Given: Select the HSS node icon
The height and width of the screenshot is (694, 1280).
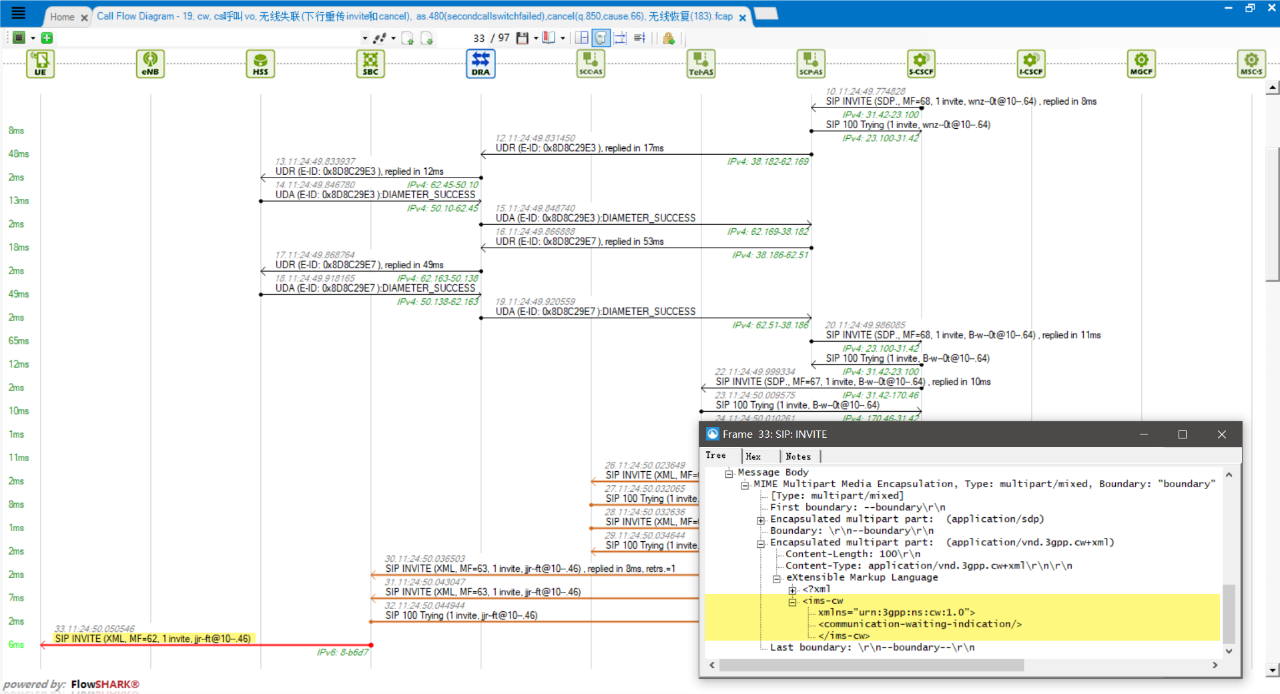Looking at the screenshot, I should (260, 64).
